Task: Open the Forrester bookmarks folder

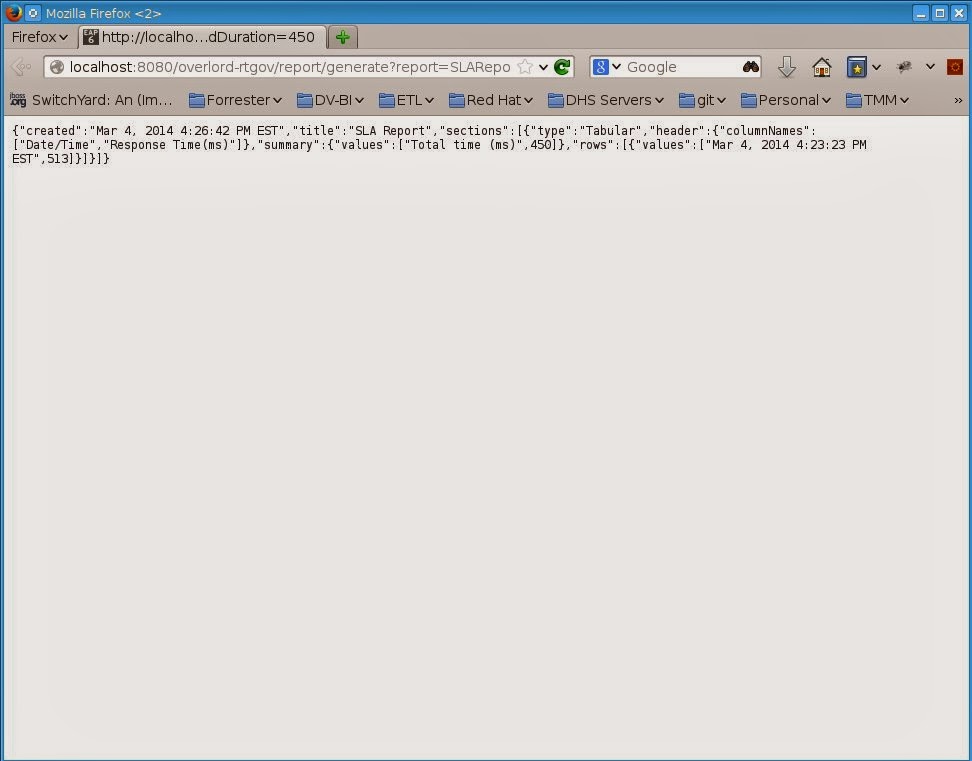Action: (x=235, y=100)
